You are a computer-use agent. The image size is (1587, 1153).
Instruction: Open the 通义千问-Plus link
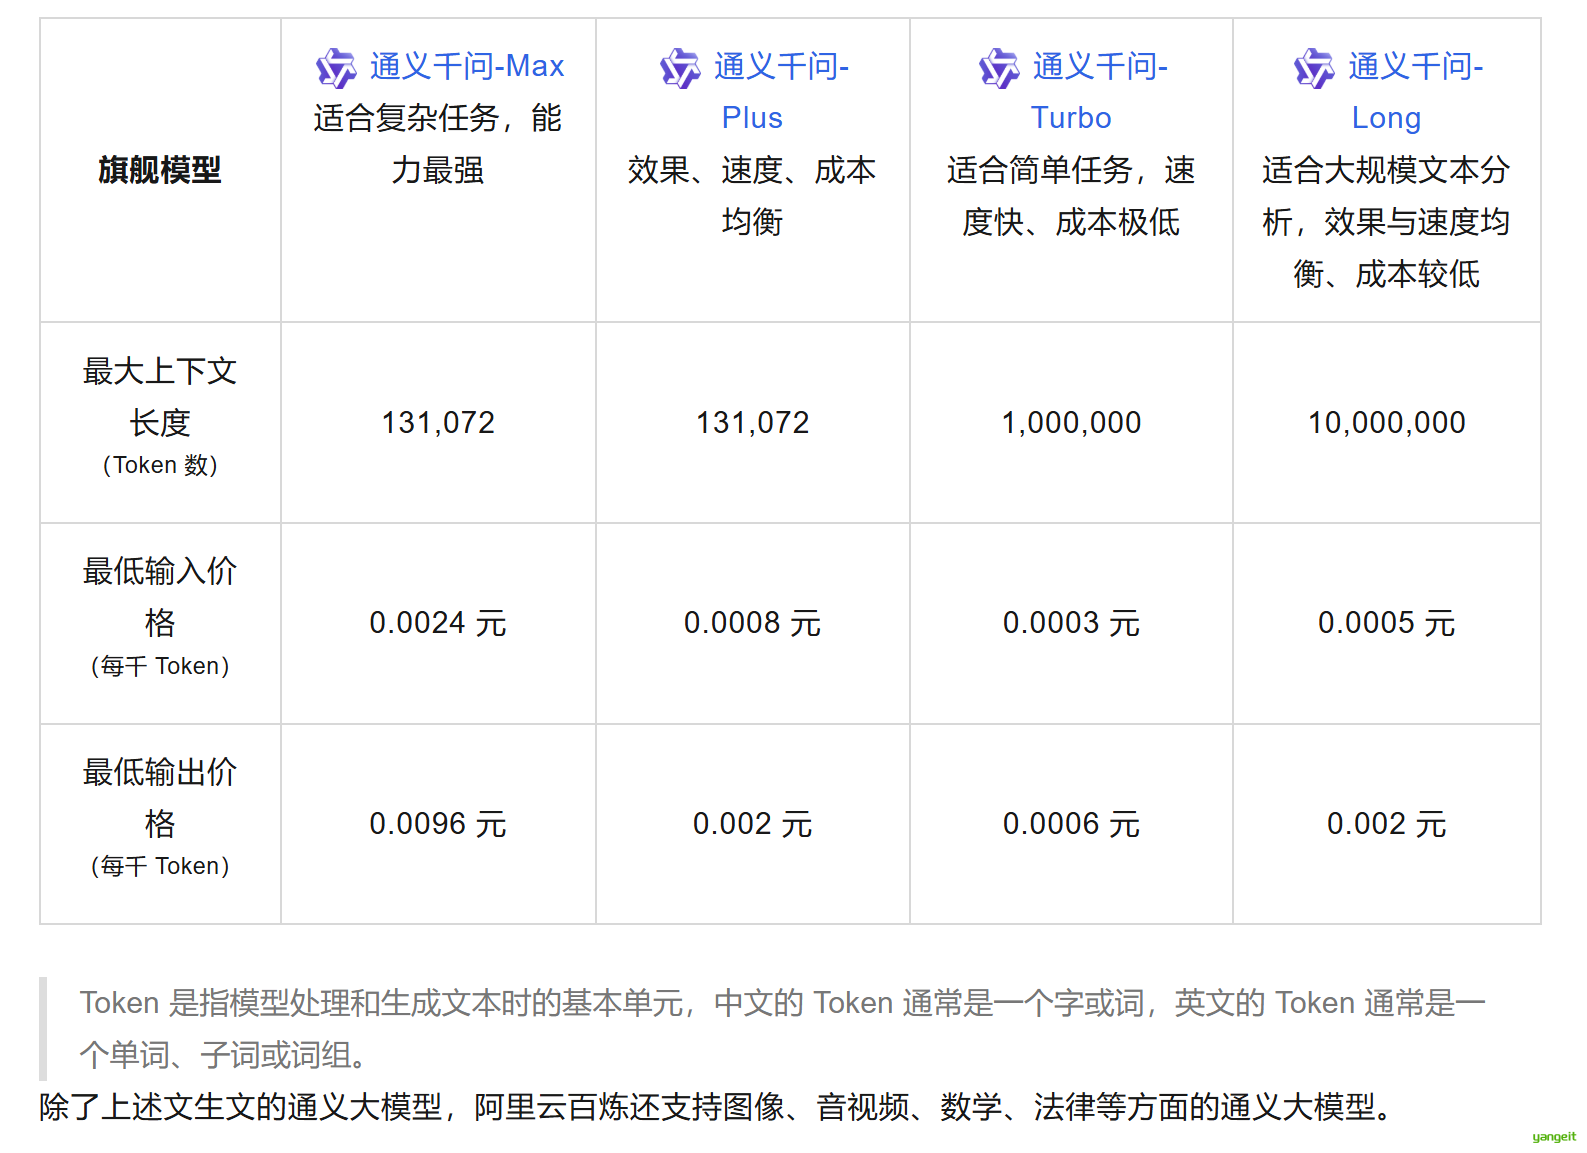tap(780, 91)
